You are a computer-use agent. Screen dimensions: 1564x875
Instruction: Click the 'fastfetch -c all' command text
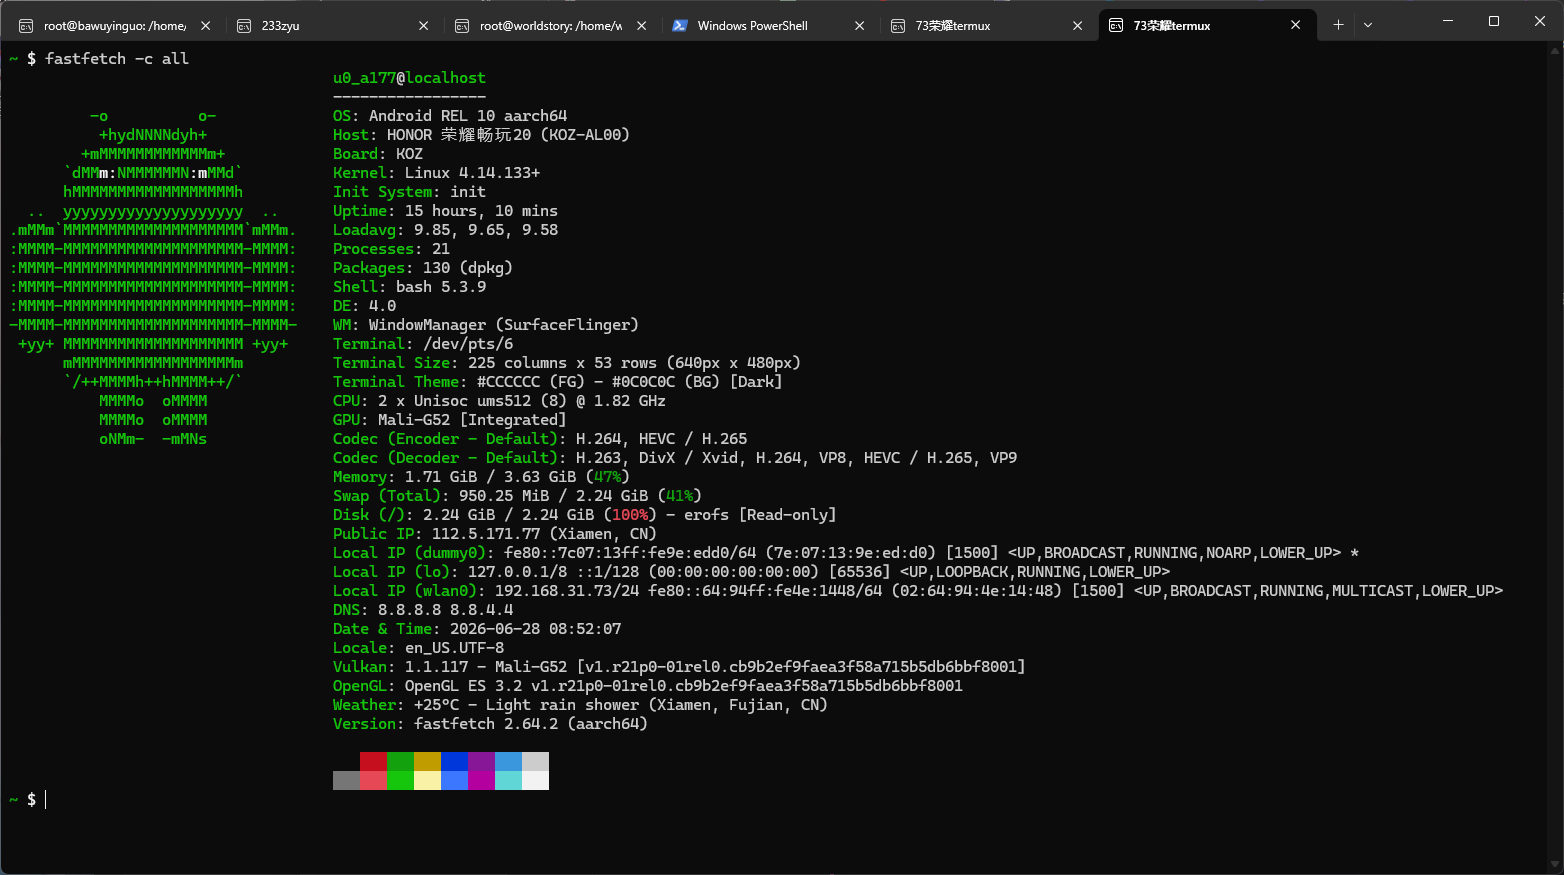(117, 59)
